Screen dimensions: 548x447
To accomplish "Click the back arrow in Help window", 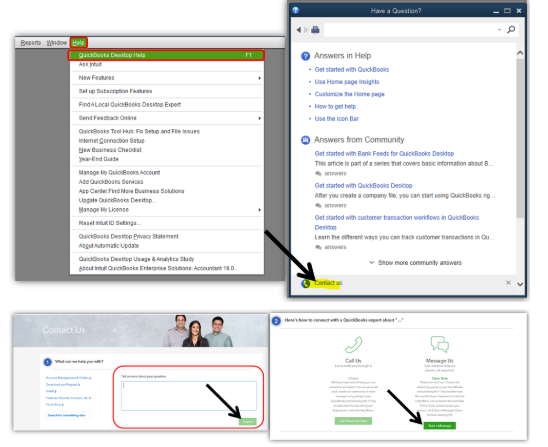I will (298, 30).
